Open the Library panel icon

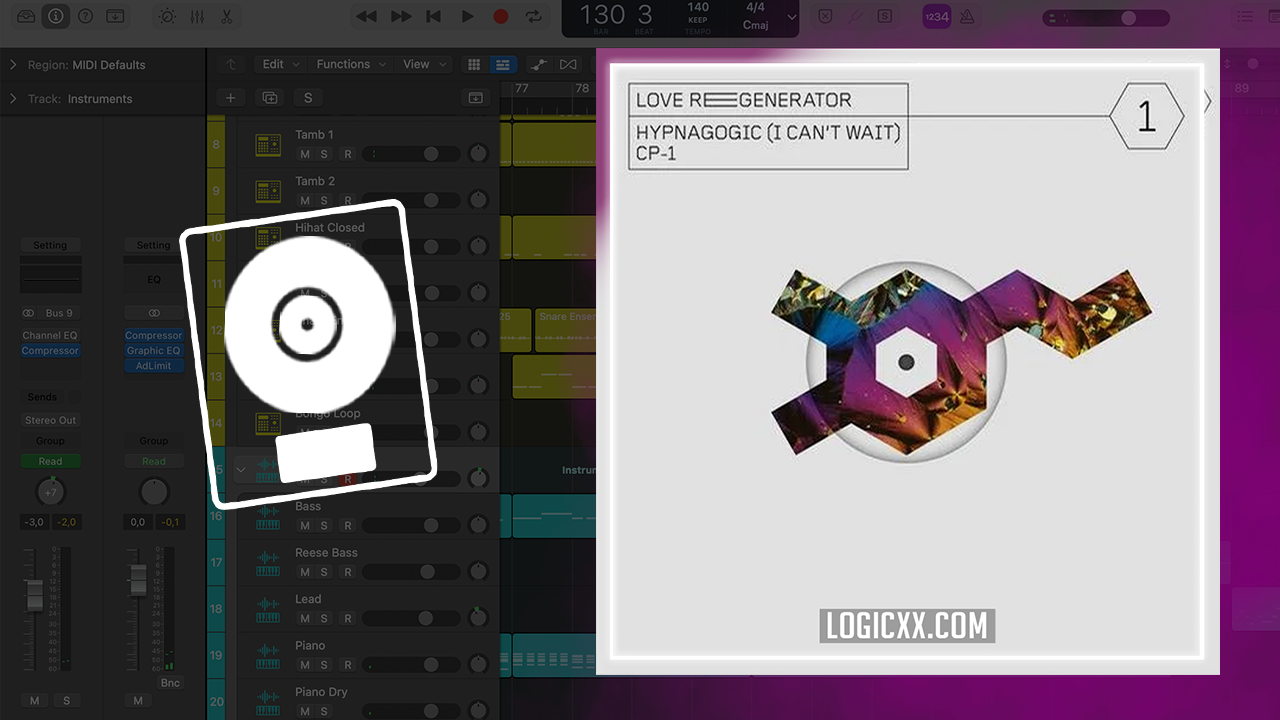(26, 16)
